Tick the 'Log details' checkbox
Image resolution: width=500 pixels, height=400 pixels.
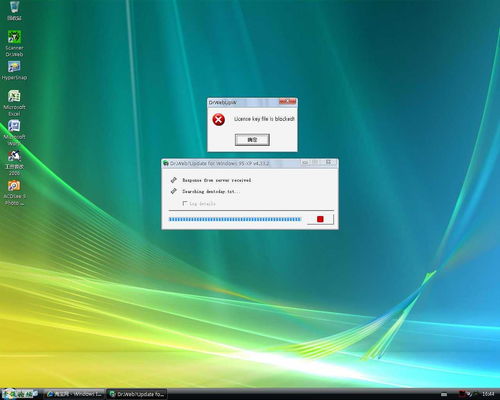185,203
